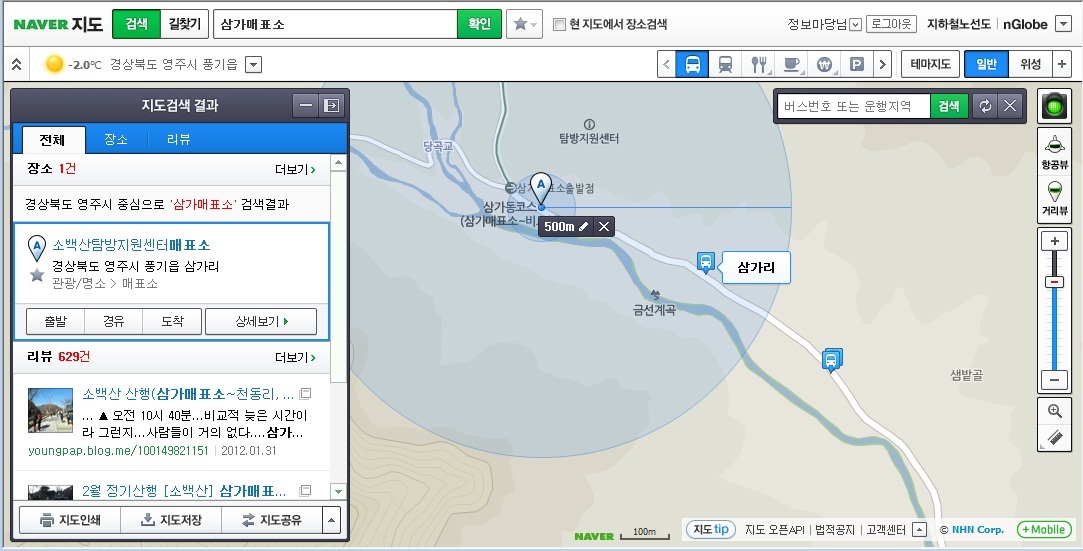Viewport: 1083px width, 551px height.
Task: Enable 현 지도에서 장소검색 checkbox
Action: coord(559,25)
